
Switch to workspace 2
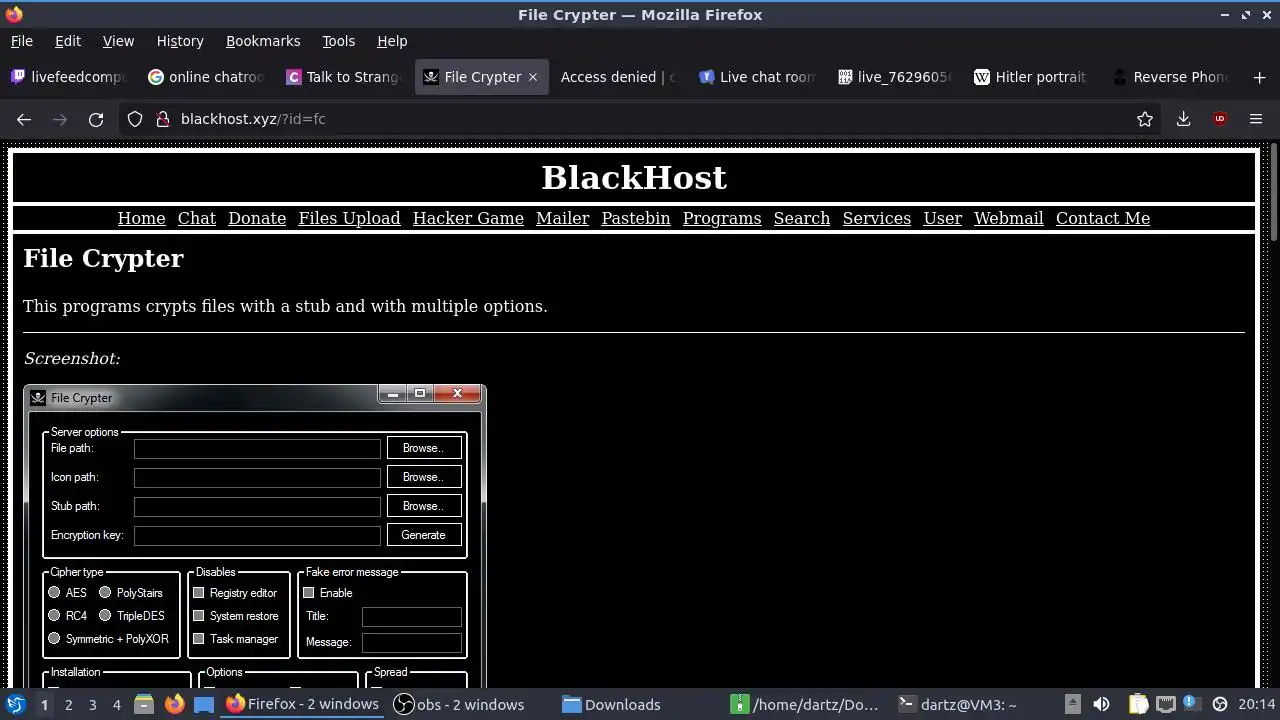click(68, 704)
